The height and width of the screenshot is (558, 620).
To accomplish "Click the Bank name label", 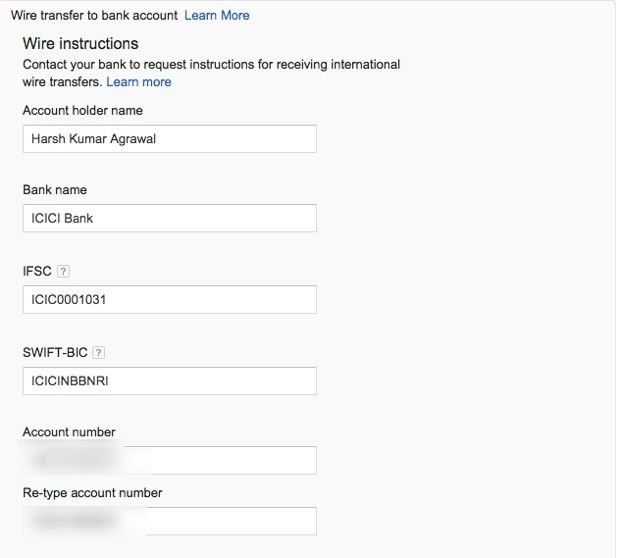I will click(x=55, y=190).
